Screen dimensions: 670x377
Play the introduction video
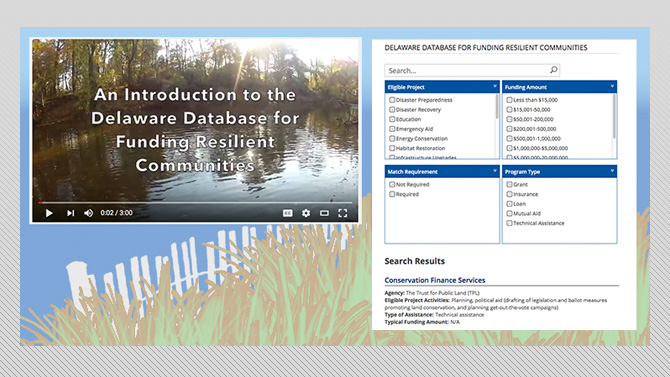(49, 213)
